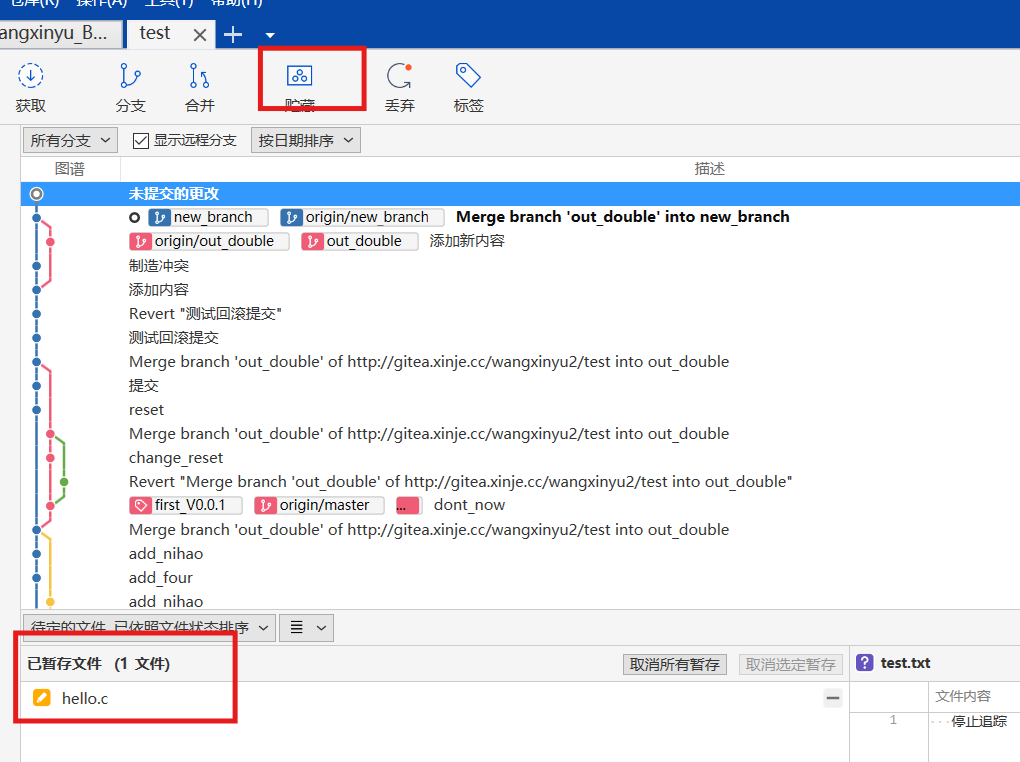Click the origin/new_branch remote label
The image size is (1020, 762).
click(362, 217)
